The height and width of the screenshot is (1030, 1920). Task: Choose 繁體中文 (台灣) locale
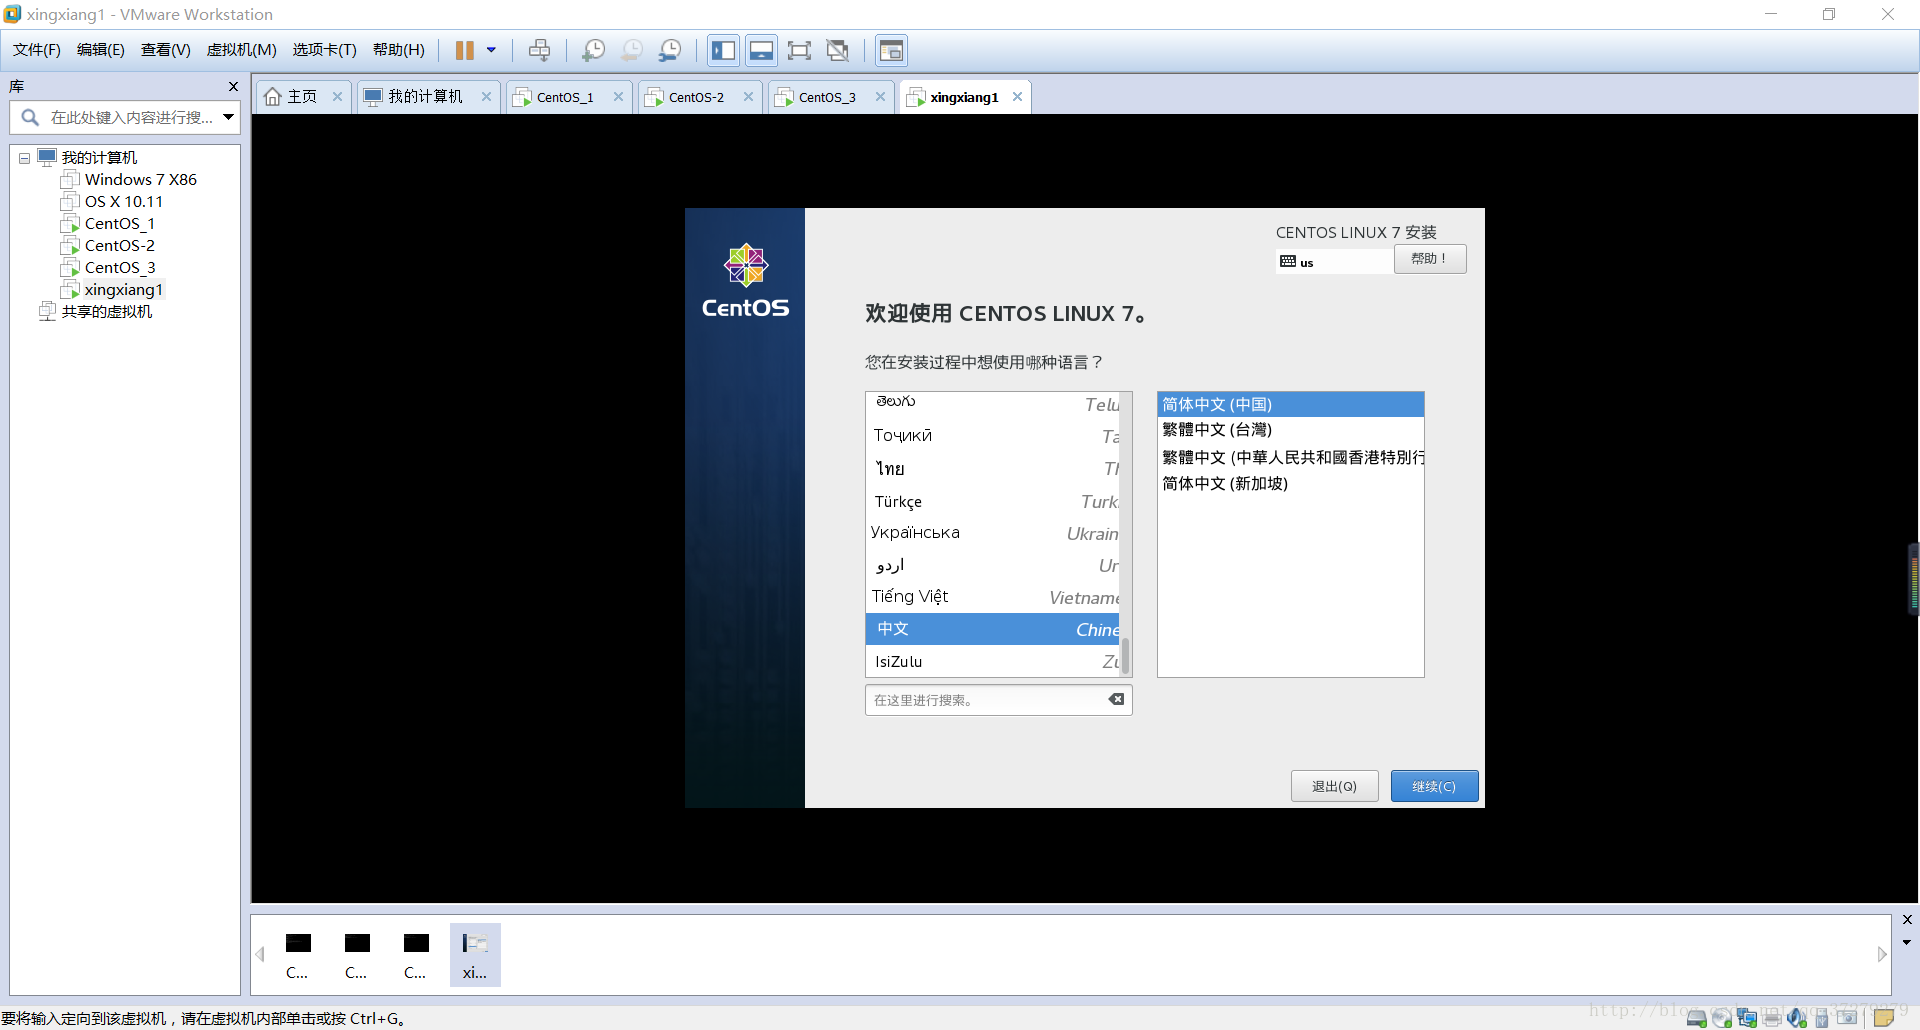tap(1290, 430)
